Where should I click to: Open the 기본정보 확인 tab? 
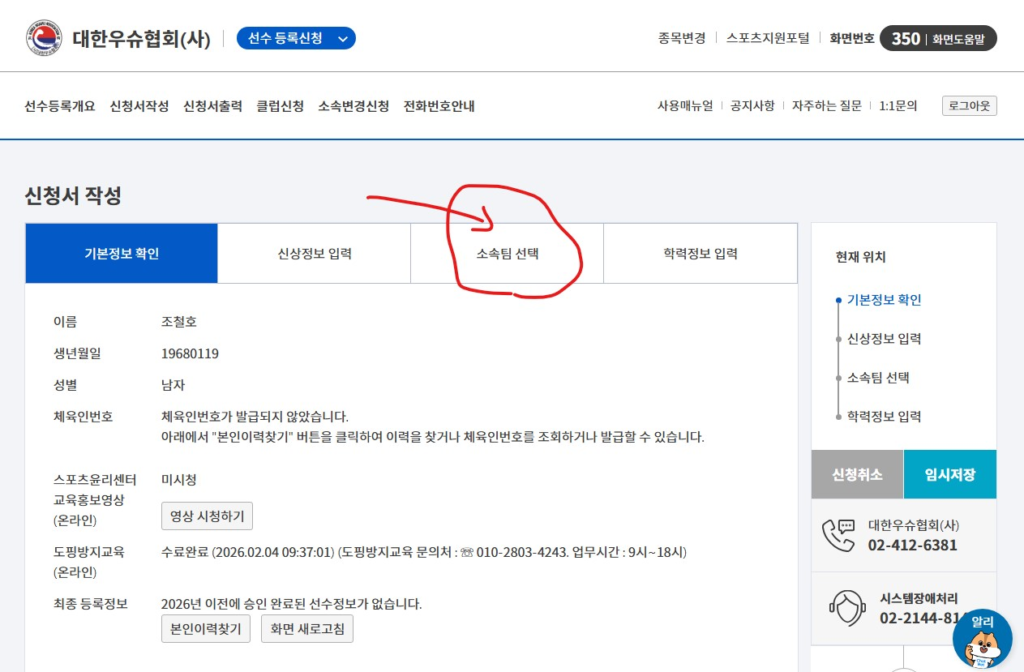point(121,254)
